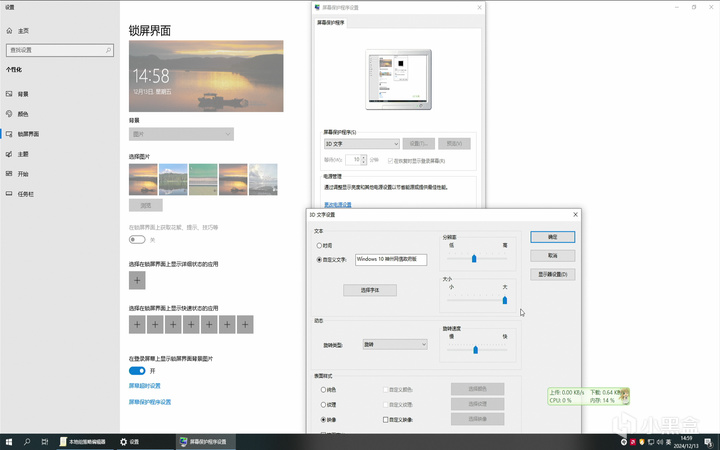Image resolution: width=720 pixels, height=450 pixels.
Task: Decrease wait minutes with spinner down arrow
Action: 364,162
